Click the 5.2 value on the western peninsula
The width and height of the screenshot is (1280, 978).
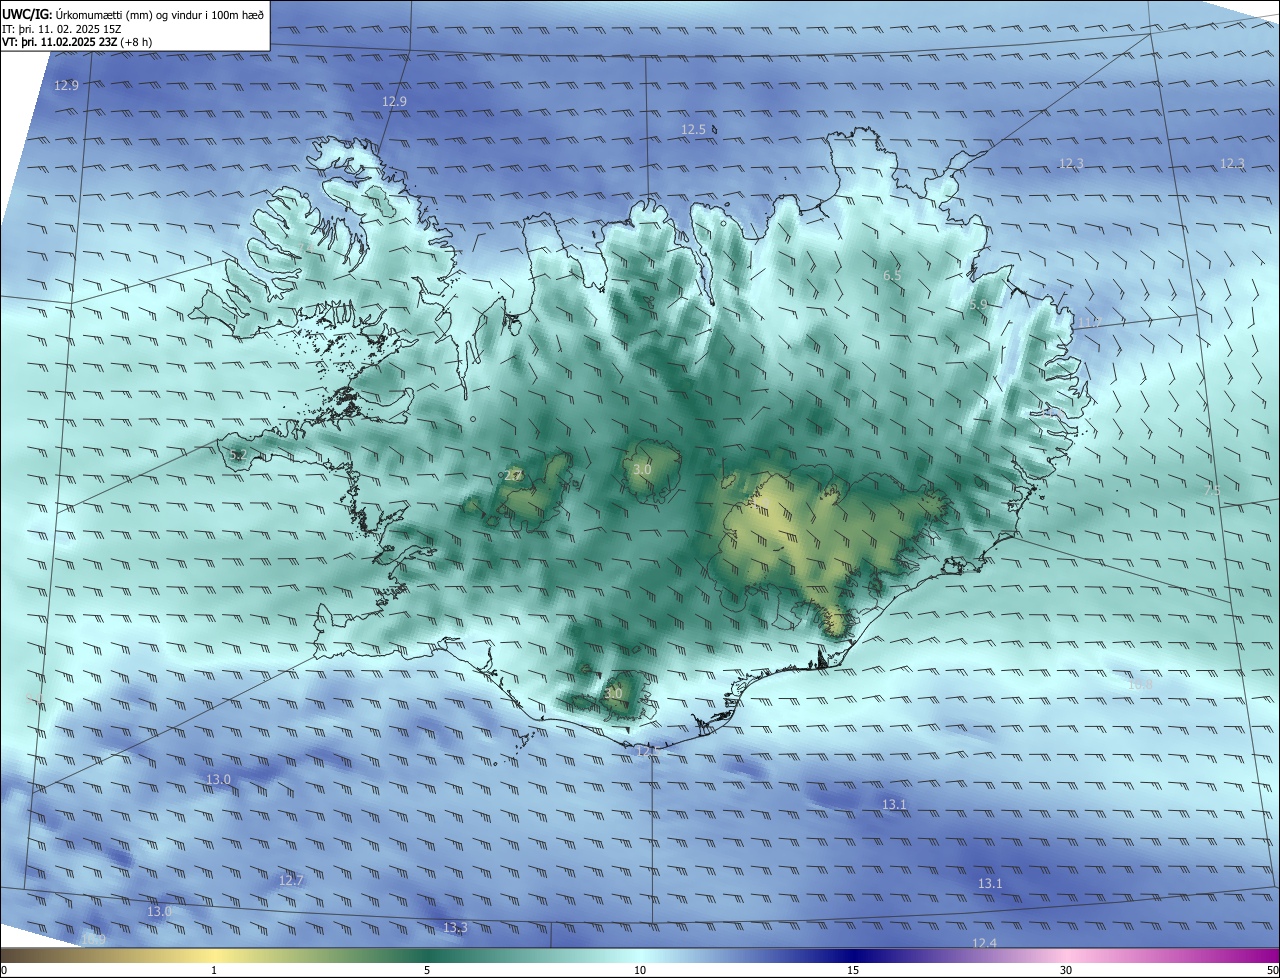coord(238,455)
